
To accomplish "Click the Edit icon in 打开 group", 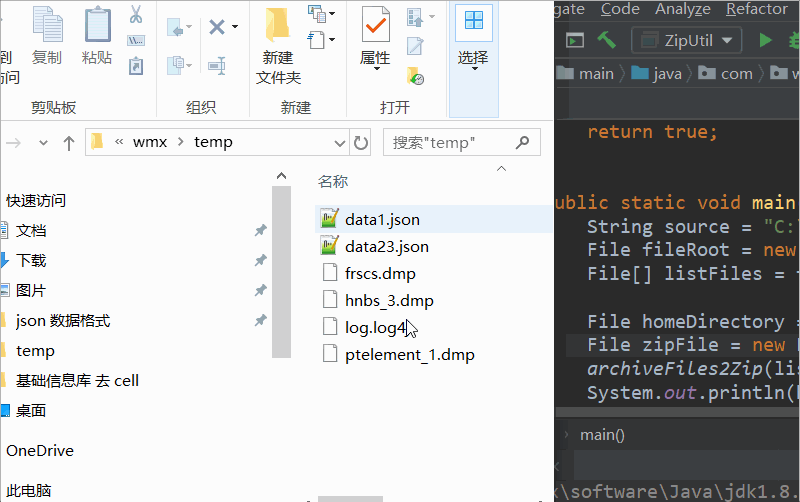I will point(415,46).
